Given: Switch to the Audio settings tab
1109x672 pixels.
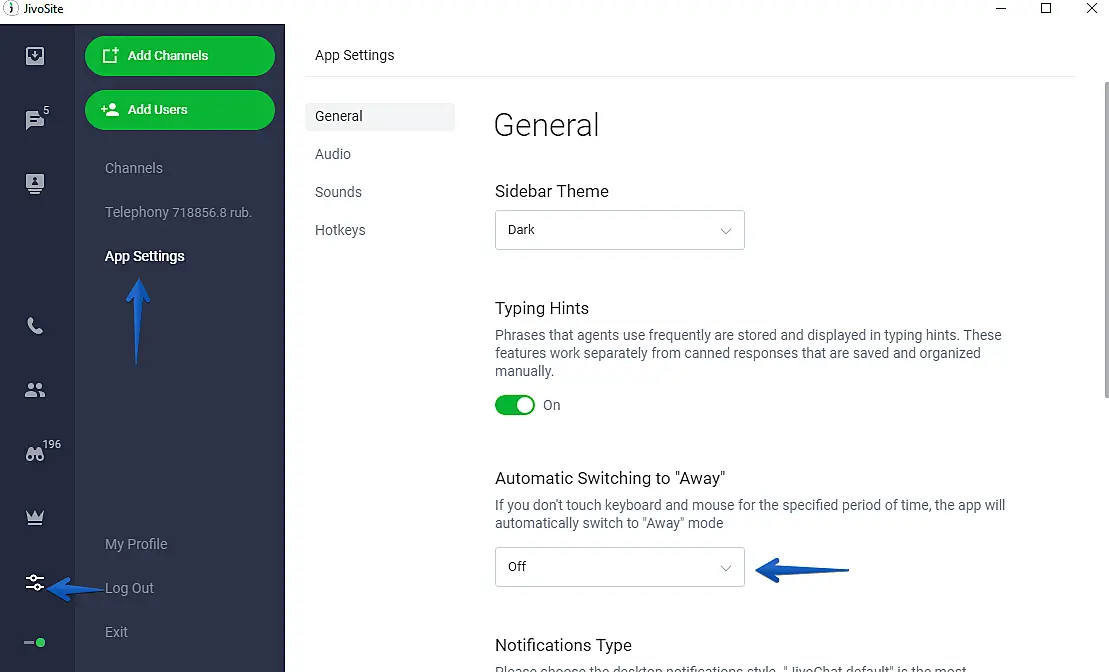Looking at the screenshot, I should coord(333,154).
